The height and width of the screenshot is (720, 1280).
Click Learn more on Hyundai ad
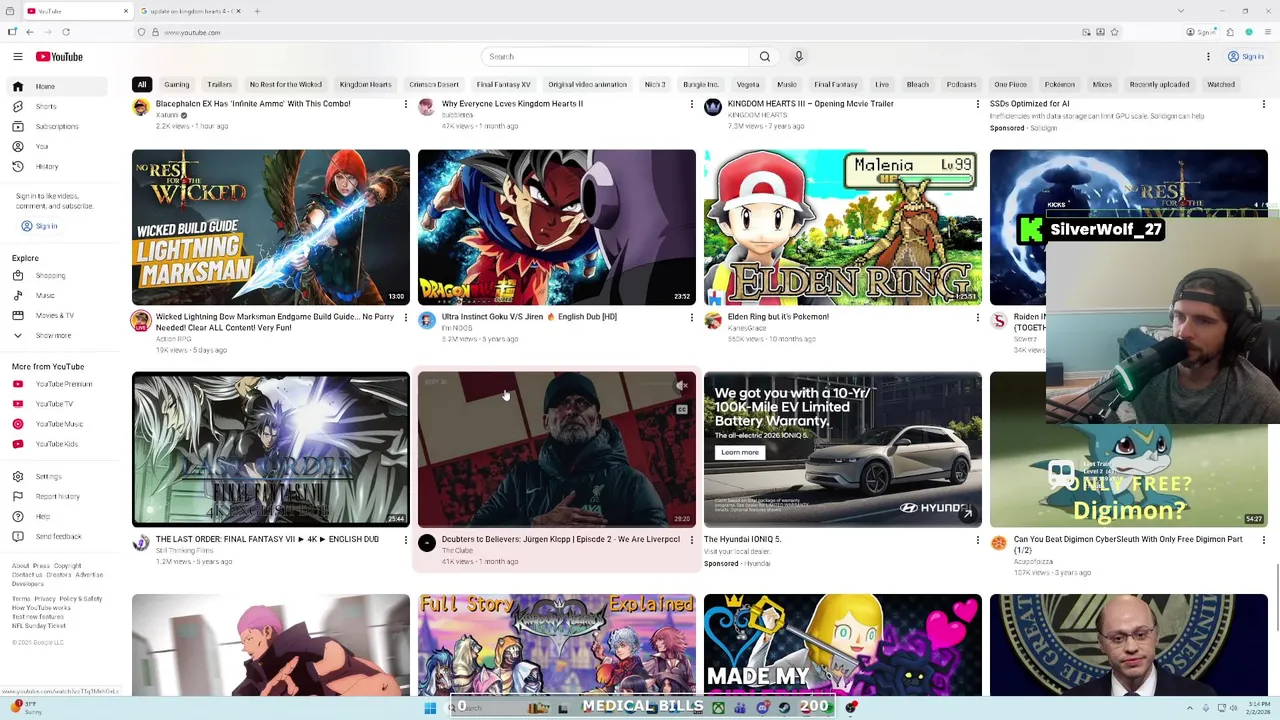pyautogui.click(x=740, y=452)
